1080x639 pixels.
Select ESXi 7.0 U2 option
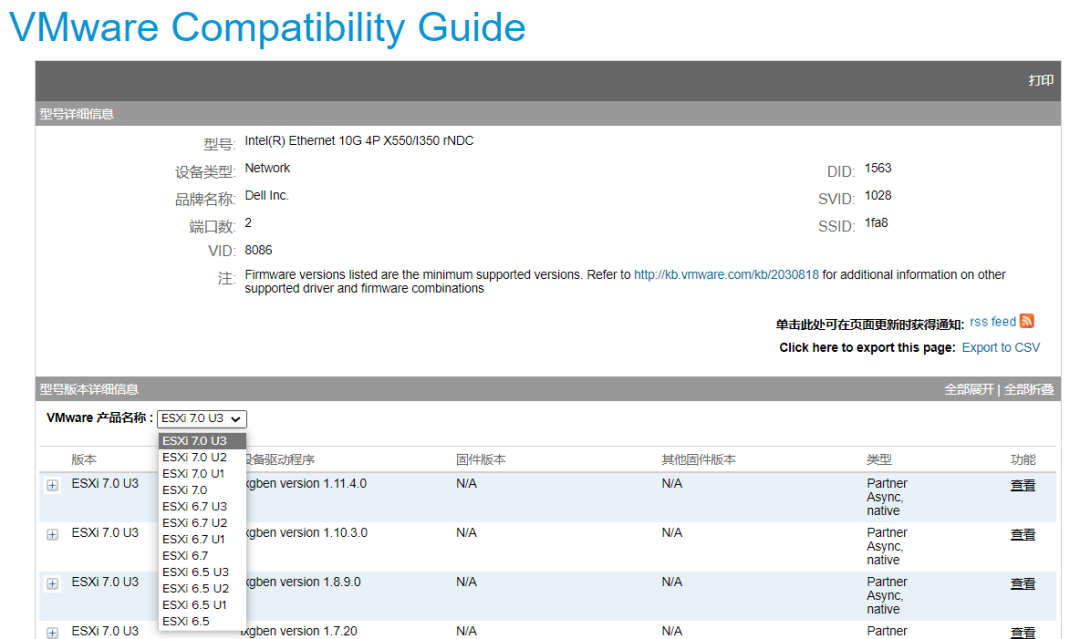[x=202, y=457]
